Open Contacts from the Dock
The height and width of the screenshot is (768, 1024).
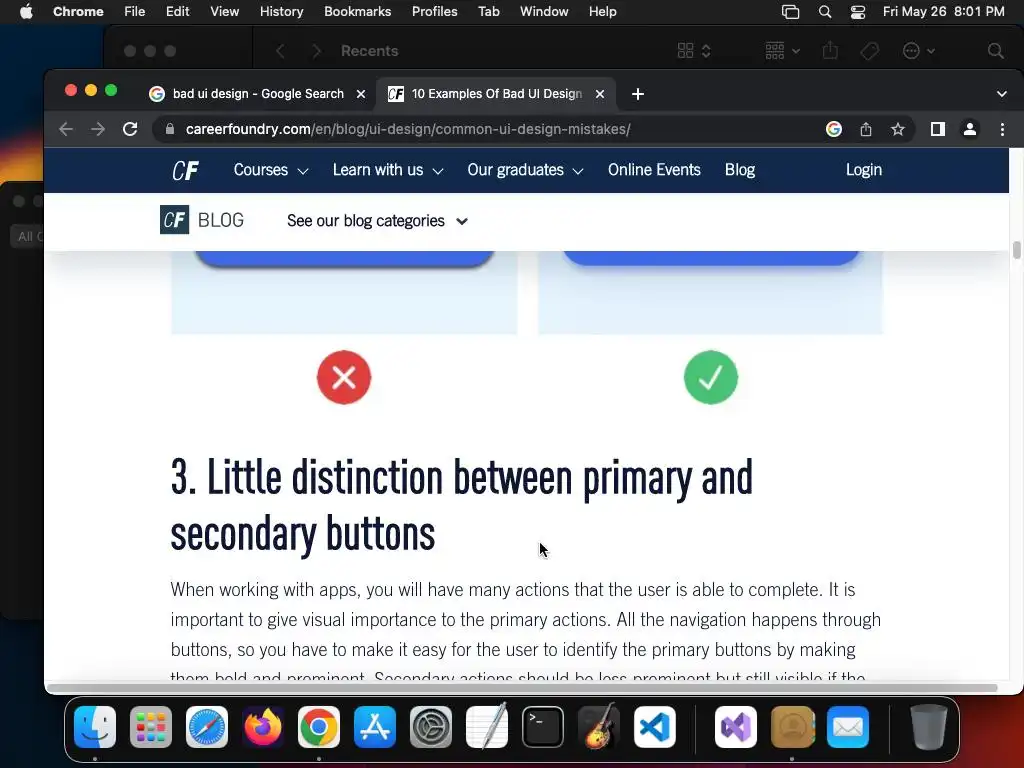coord(792,726)
